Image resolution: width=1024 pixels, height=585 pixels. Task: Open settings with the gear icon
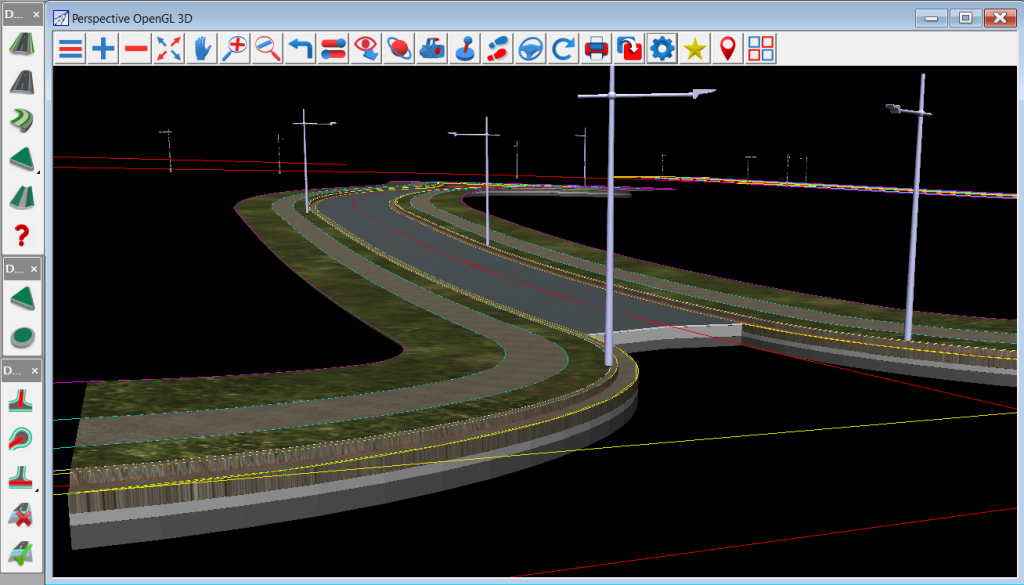tap(662, 49)
